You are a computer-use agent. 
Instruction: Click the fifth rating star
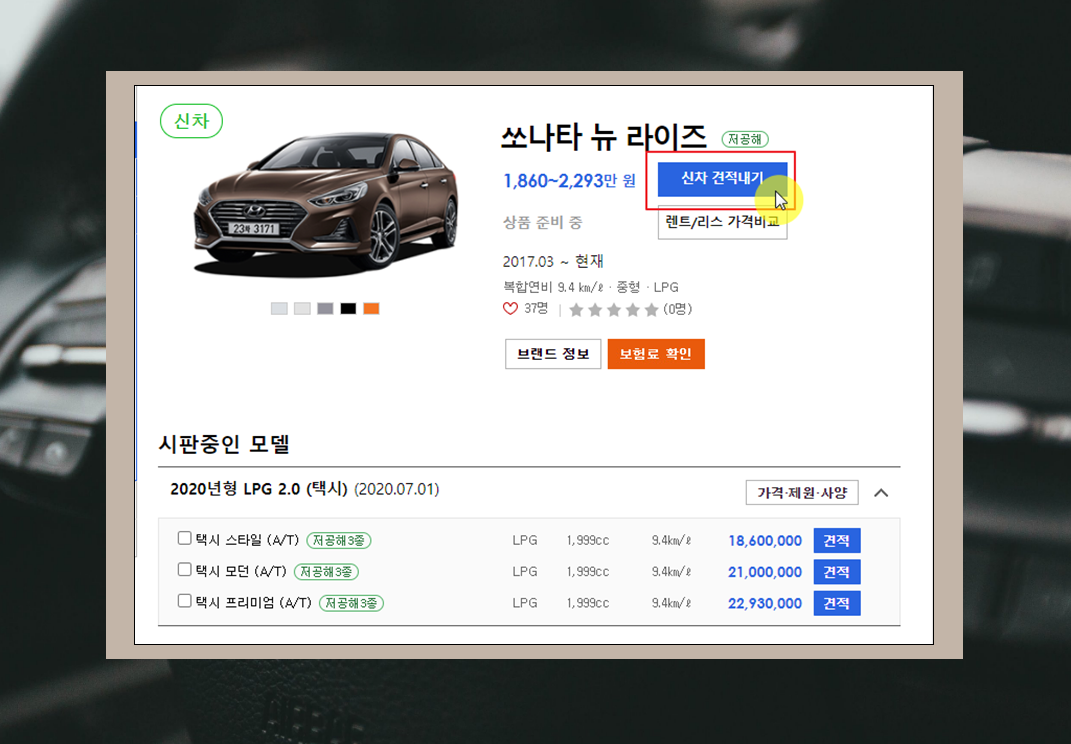click(x=652, y=310)
